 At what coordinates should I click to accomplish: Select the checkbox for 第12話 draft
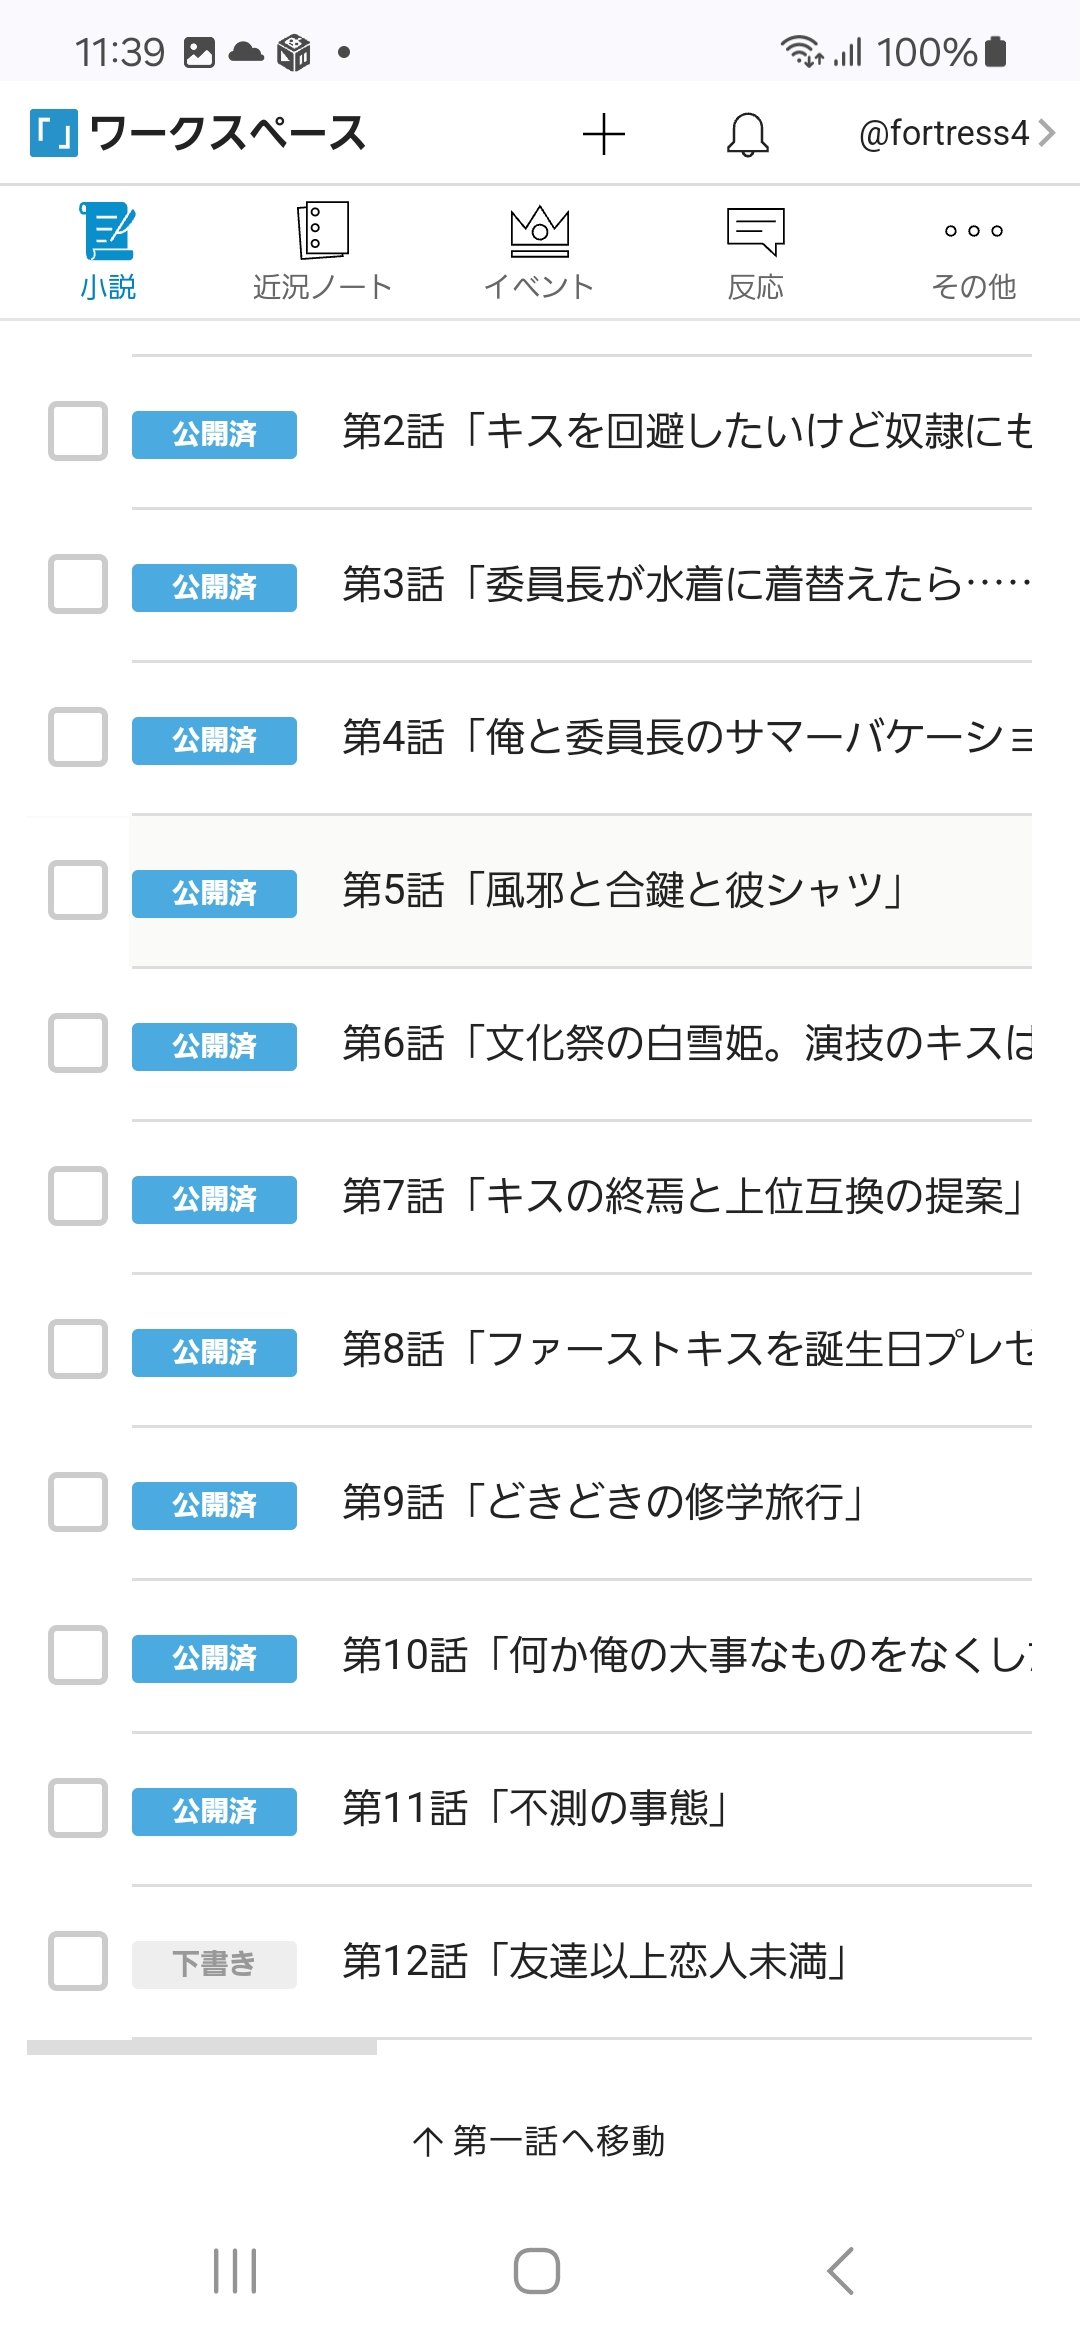pos(78,1961)
